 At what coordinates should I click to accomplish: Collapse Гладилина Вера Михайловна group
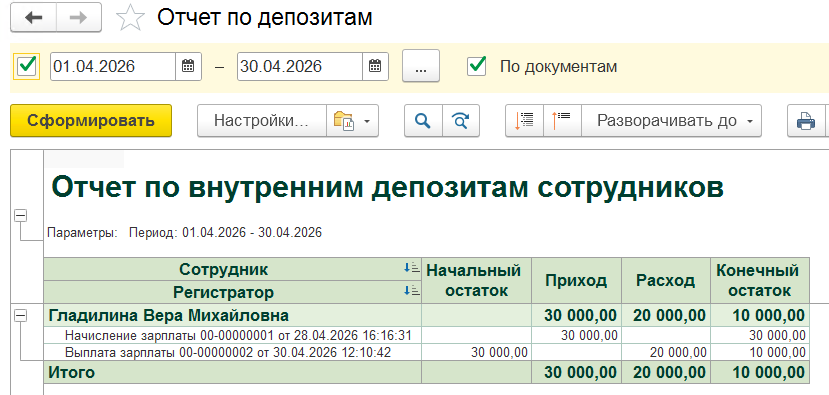20,315
